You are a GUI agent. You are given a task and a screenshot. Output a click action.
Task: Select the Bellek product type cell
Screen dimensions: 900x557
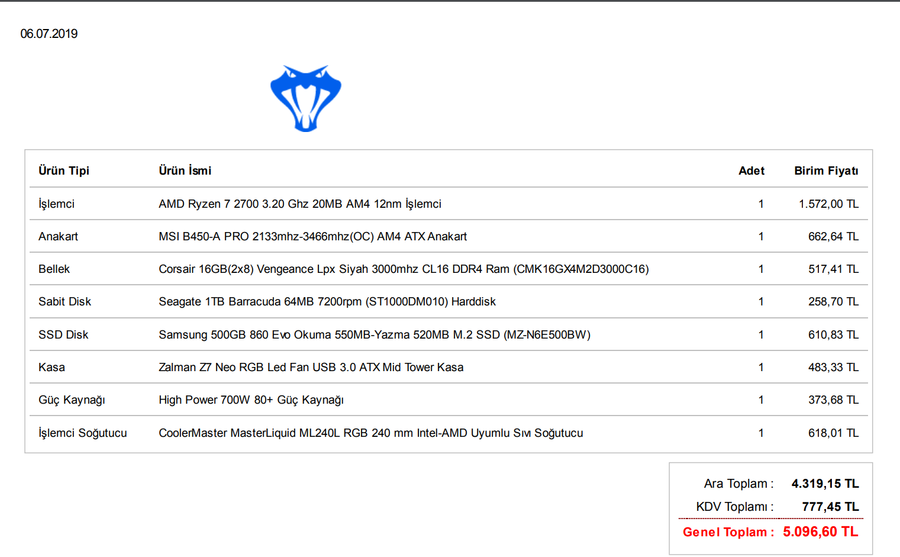[54, 269]
